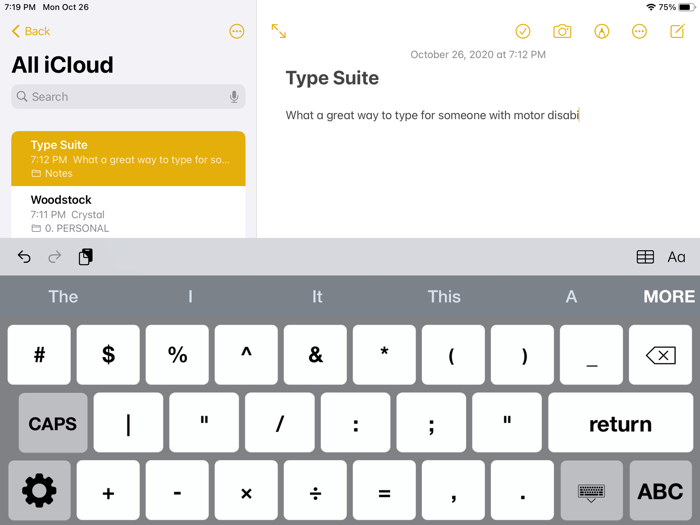Tap the | vertical bar key
The image size is (700, 525).
pyautogui.click(x=128, y=423)
